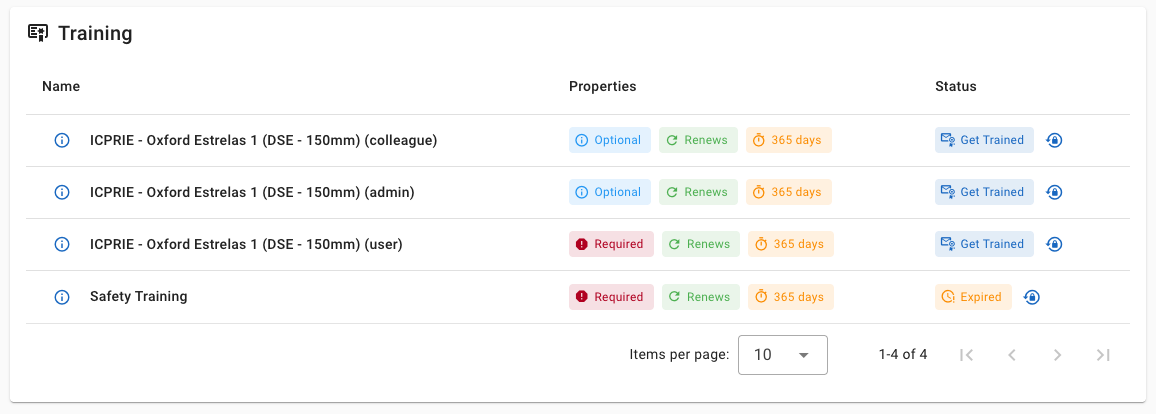Click the Expired status badge
The image size is (1156, 414).
[973, 297]
